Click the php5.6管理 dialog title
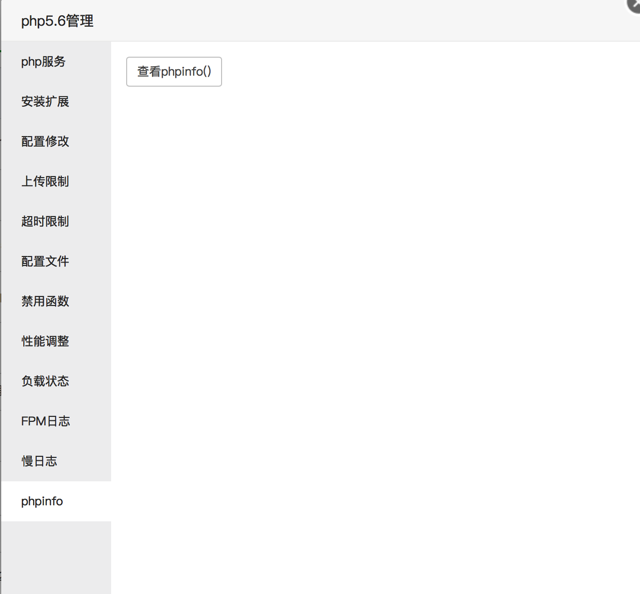Screen dimensions: 640x594 tap(57, 21)
